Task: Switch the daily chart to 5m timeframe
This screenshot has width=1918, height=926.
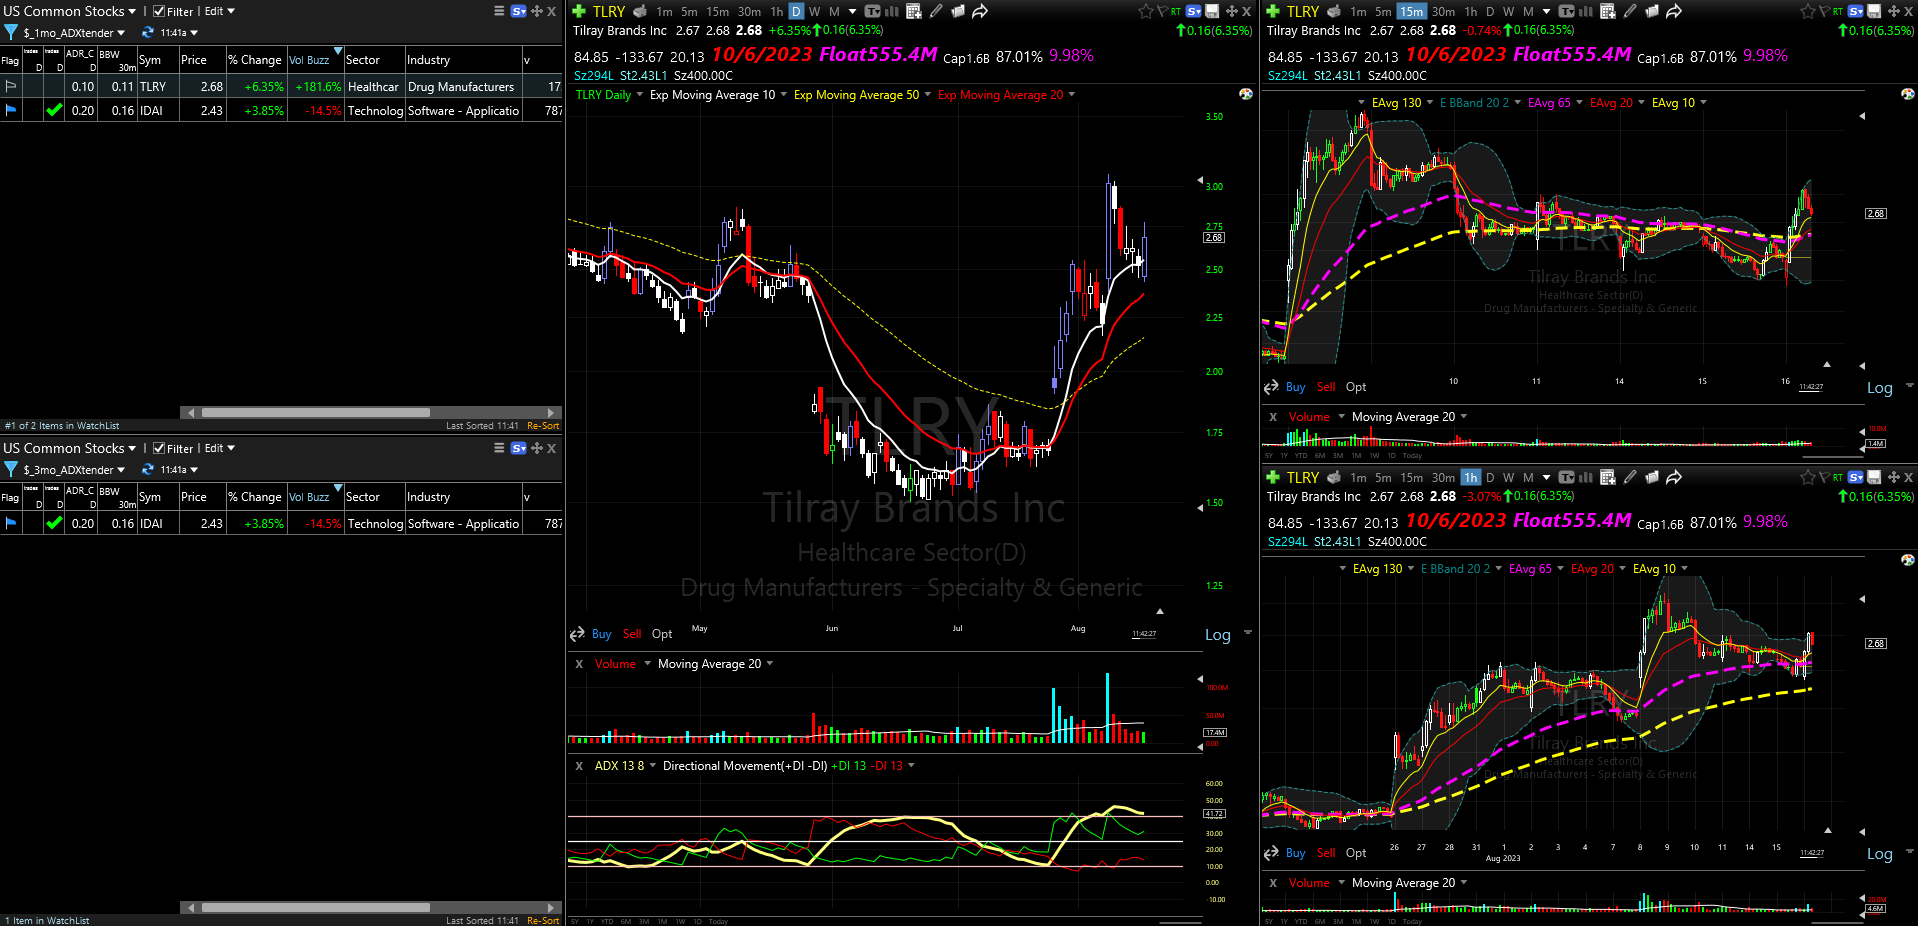Action: pyautogui.click(x=689, y=11)
